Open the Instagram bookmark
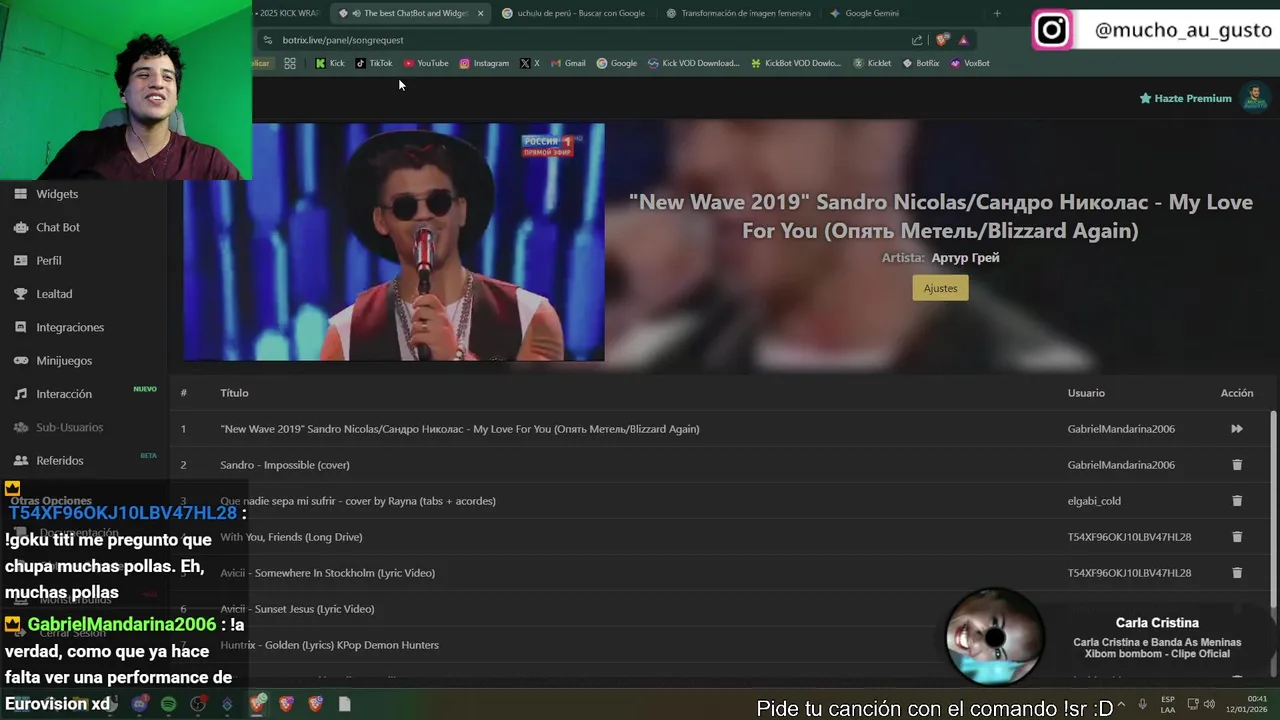 (x=484, y=63)
